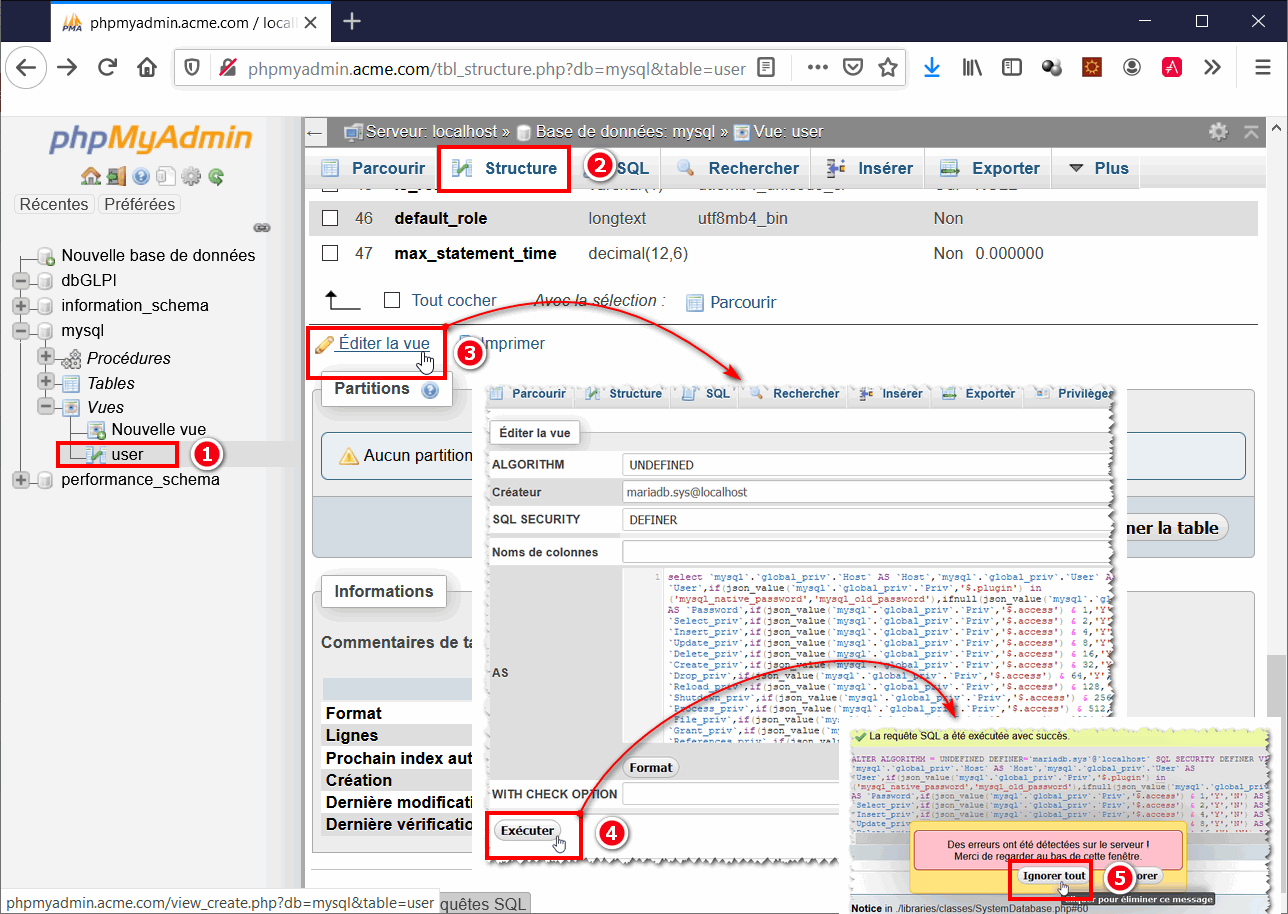Screen dimensions: 1288x914
Task: Go back with the Firefox back arrow
Action: pos(26,67)
